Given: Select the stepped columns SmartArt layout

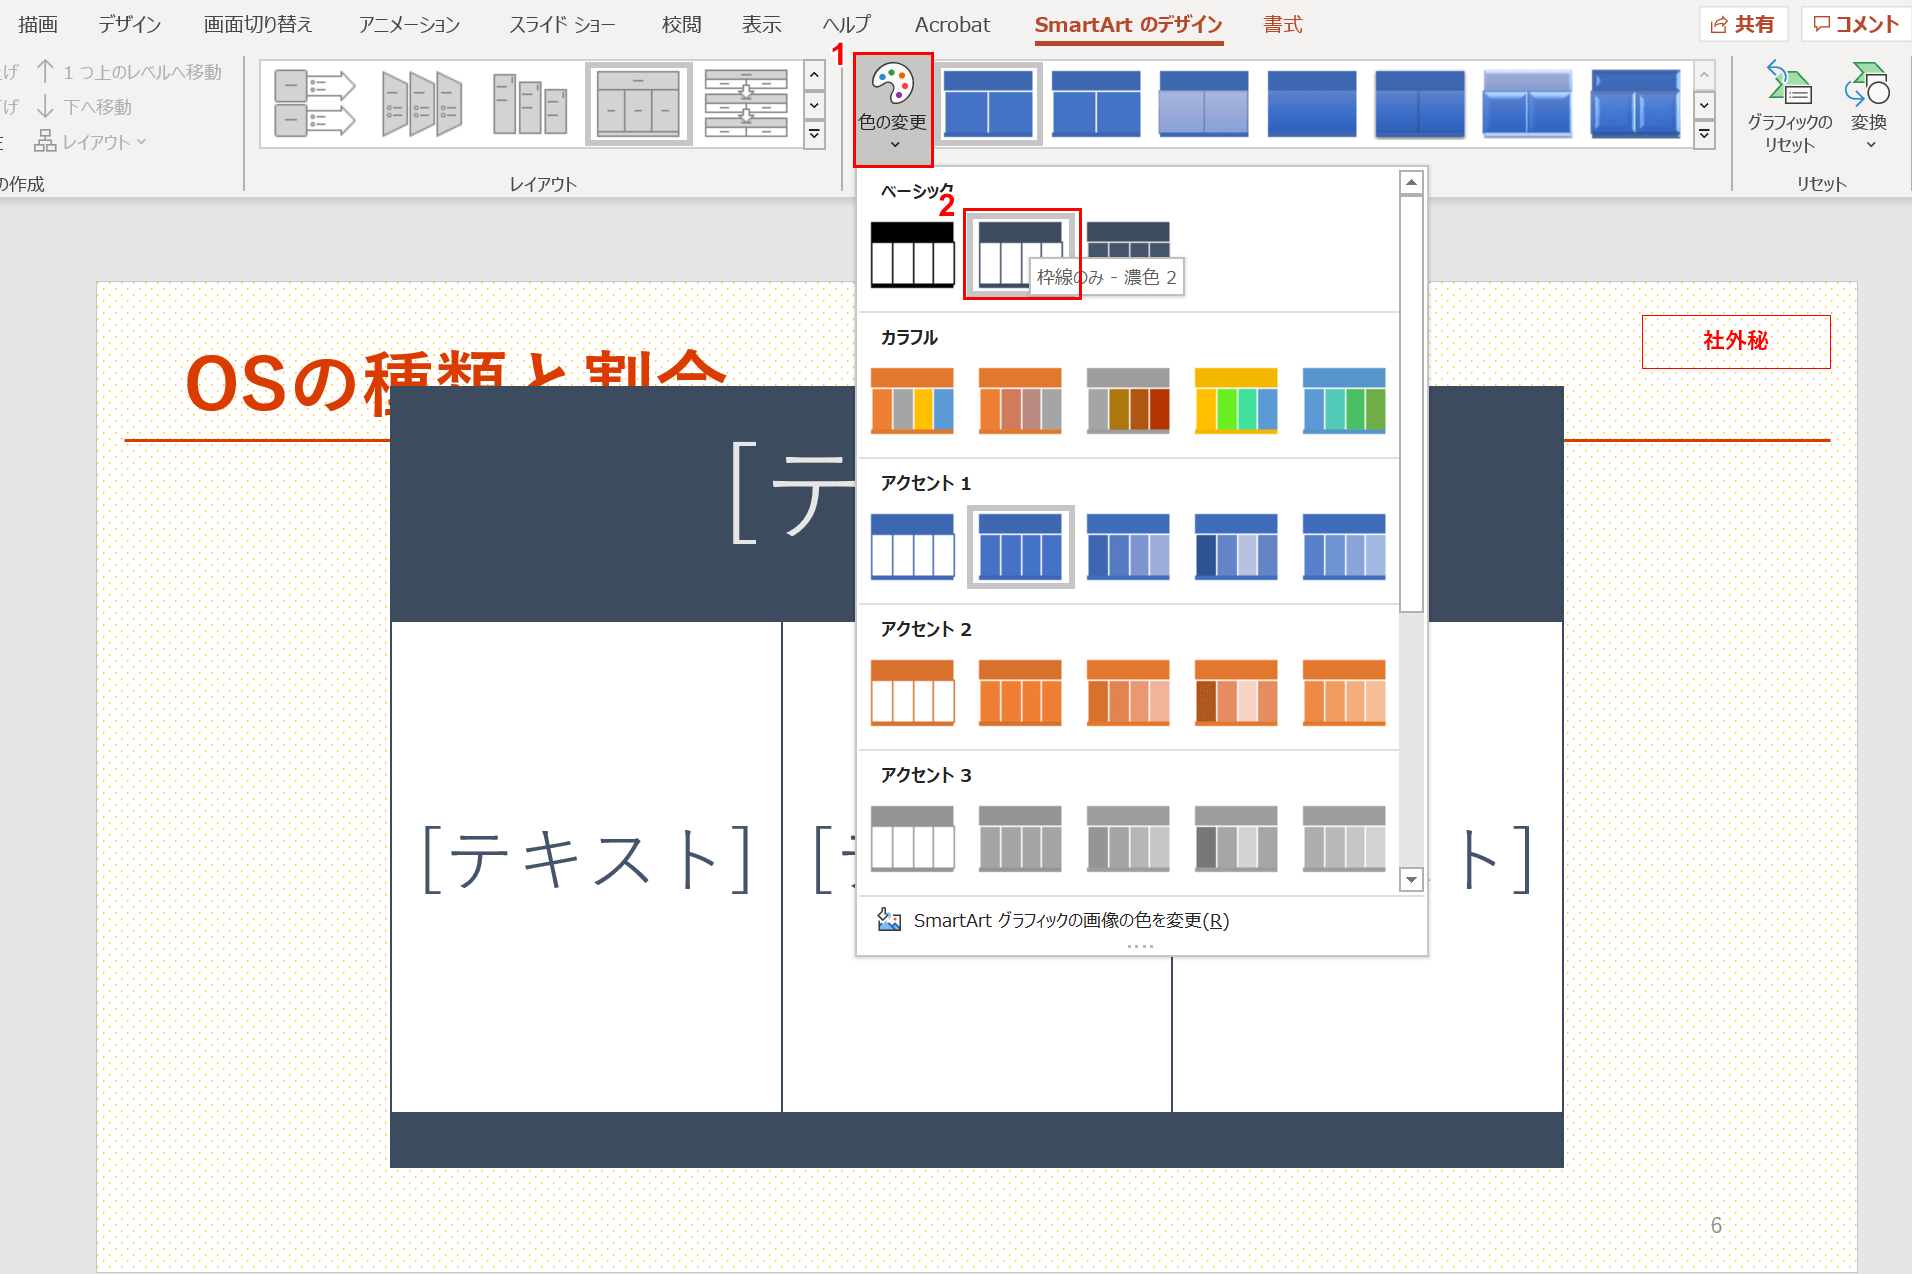Looking at the screenshot, I should coord(531,103).
